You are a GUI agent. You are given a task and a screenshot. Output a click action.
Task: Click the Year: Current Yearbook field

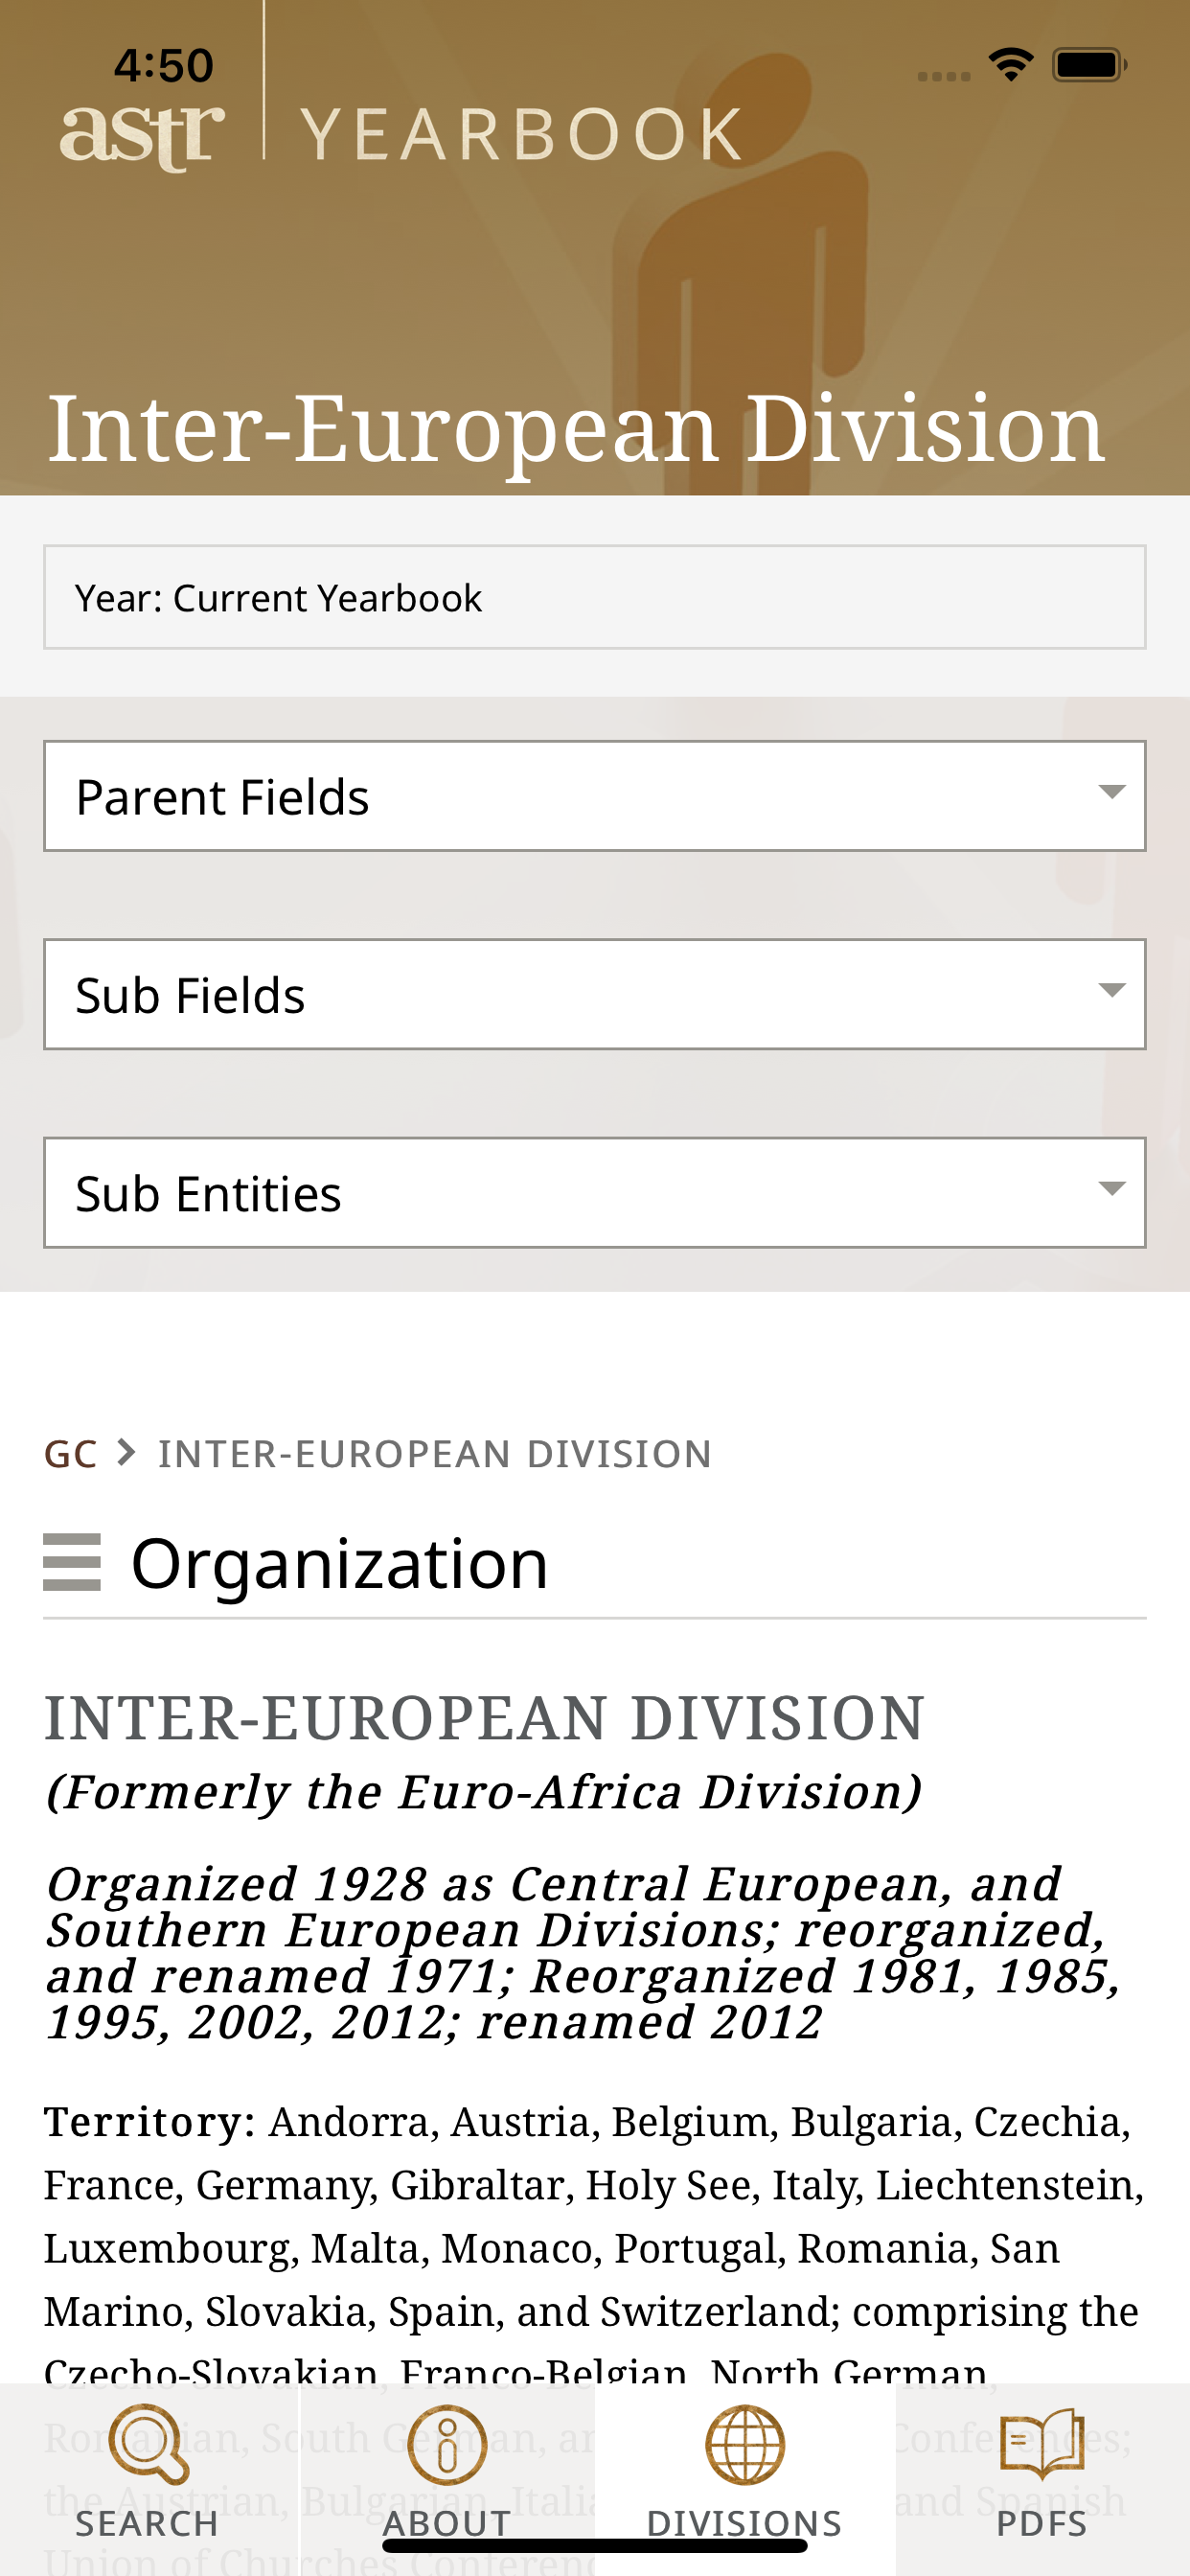595,597
